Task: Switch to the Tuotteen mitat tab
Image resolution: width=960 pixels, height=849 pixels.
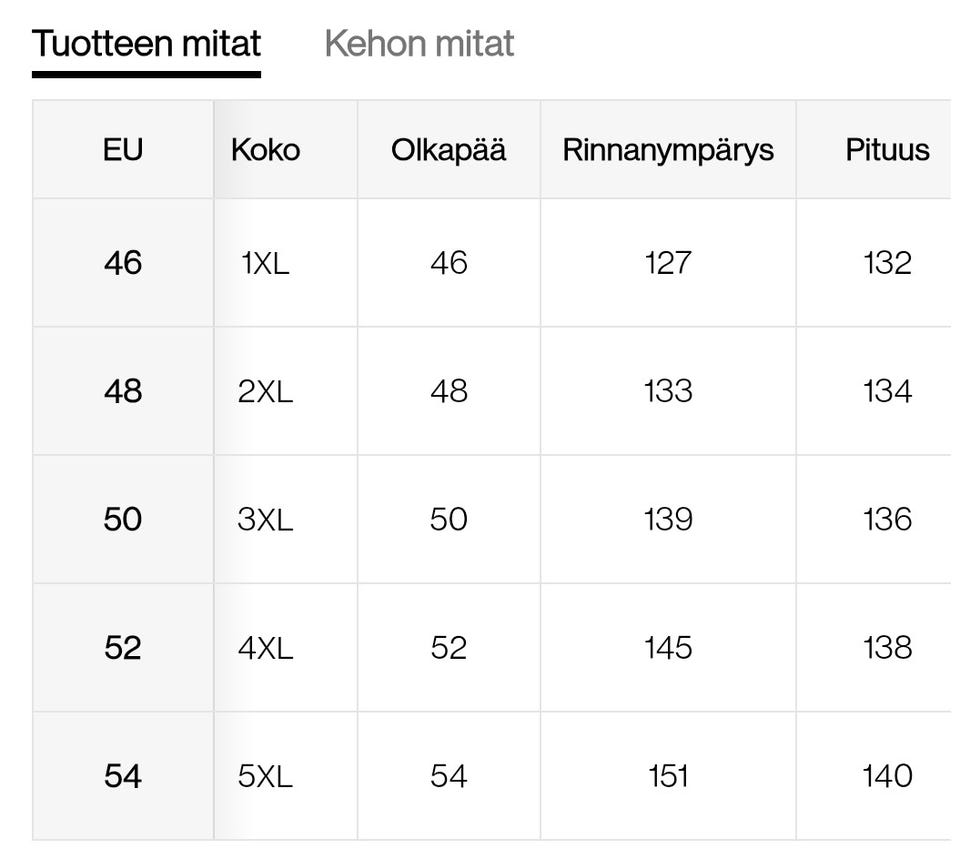Action: click(x=146, y=44)
